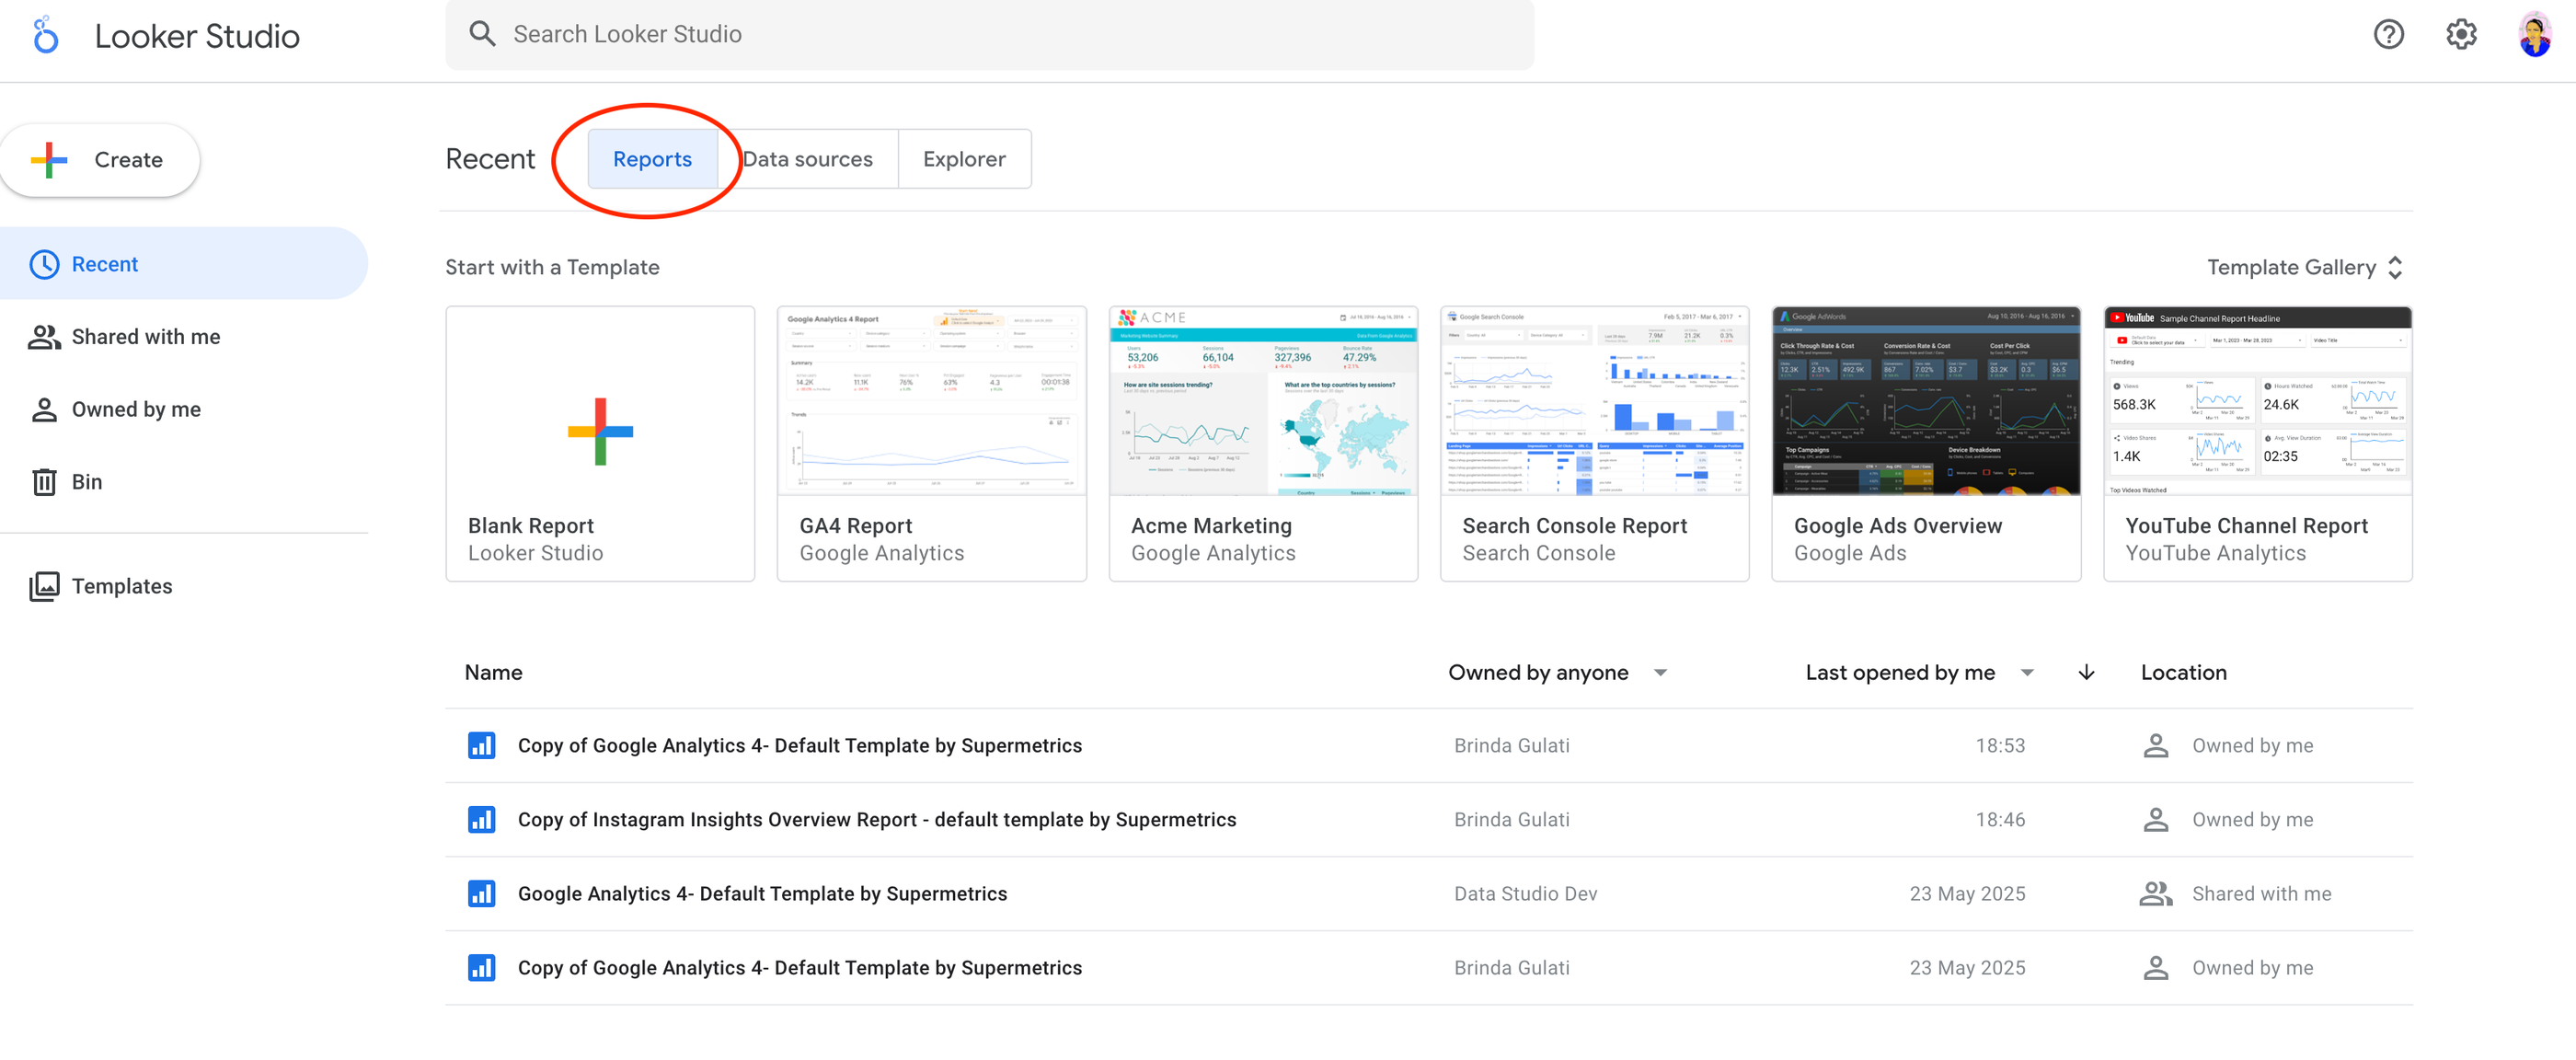Viewport: 2576px width, 1060px height.
Task: Select the Recent clock icon in sidebar
Action: pyautogui.click(x=44, y=263)
